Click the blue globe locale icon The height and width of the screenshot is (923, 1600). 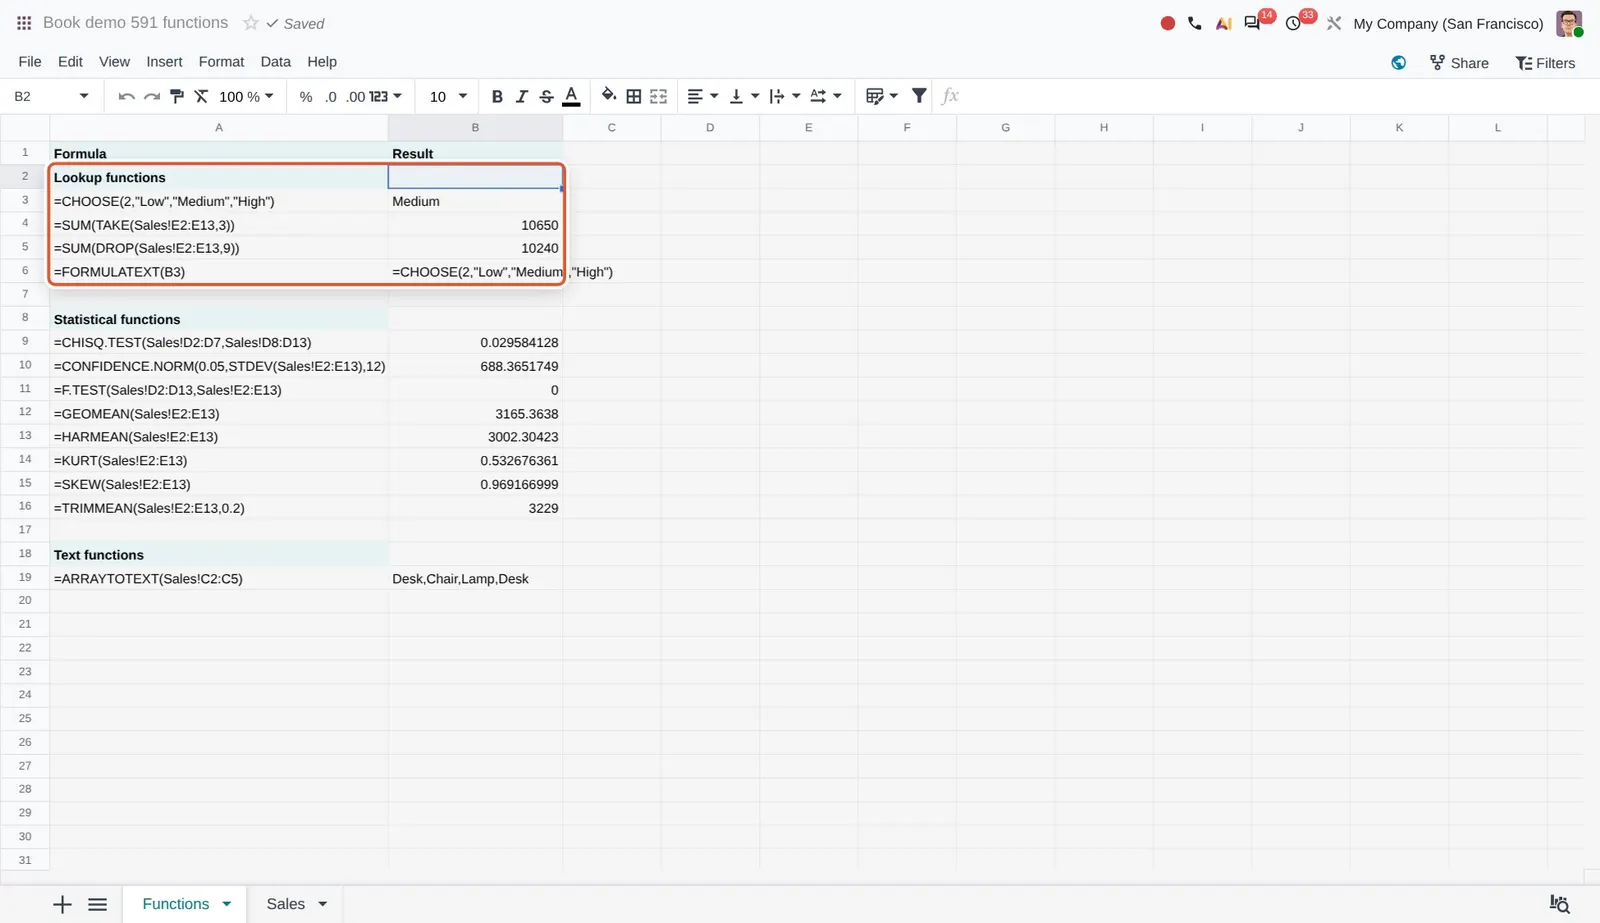[1398, 62]
